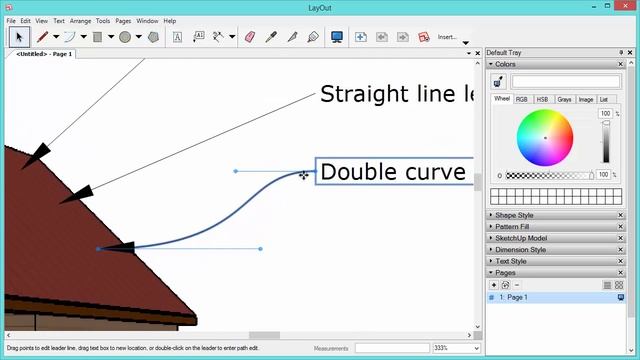
Task: Open Arc tool dropdown arrow
Action: [x=84, y=37]
